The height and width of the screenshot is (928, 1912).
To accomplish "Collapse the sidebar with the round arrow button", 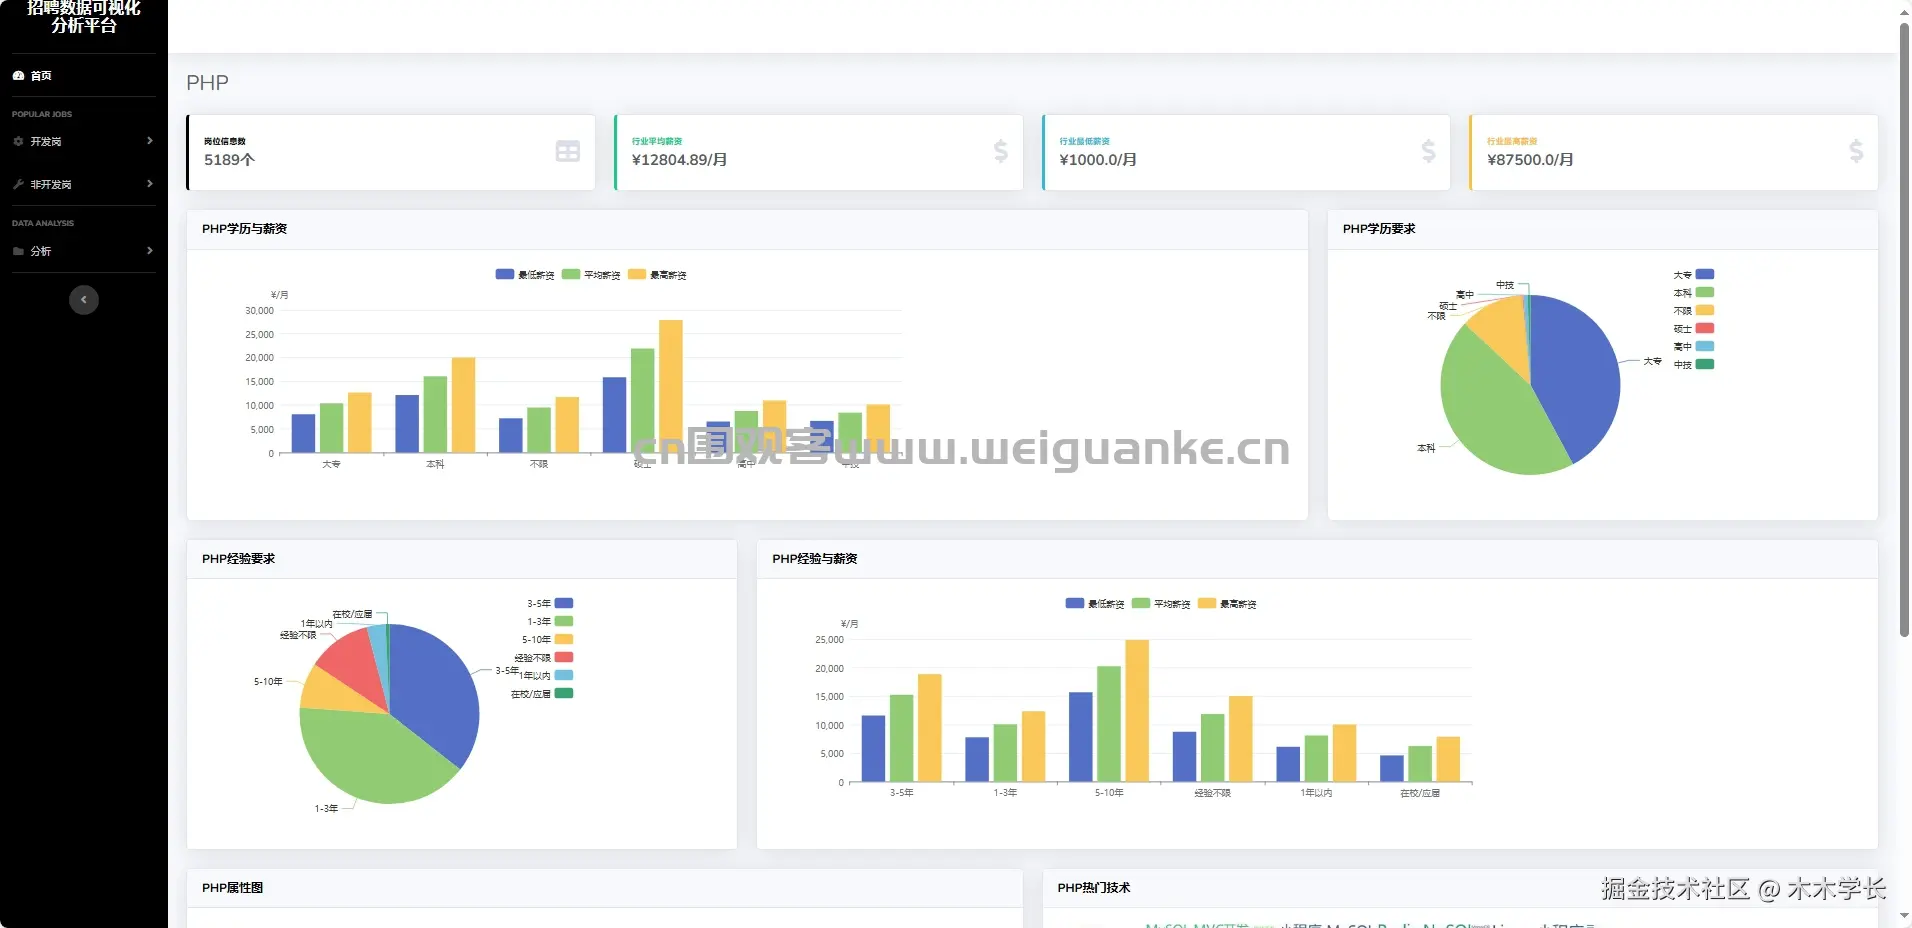I will [x=84, y=300].
